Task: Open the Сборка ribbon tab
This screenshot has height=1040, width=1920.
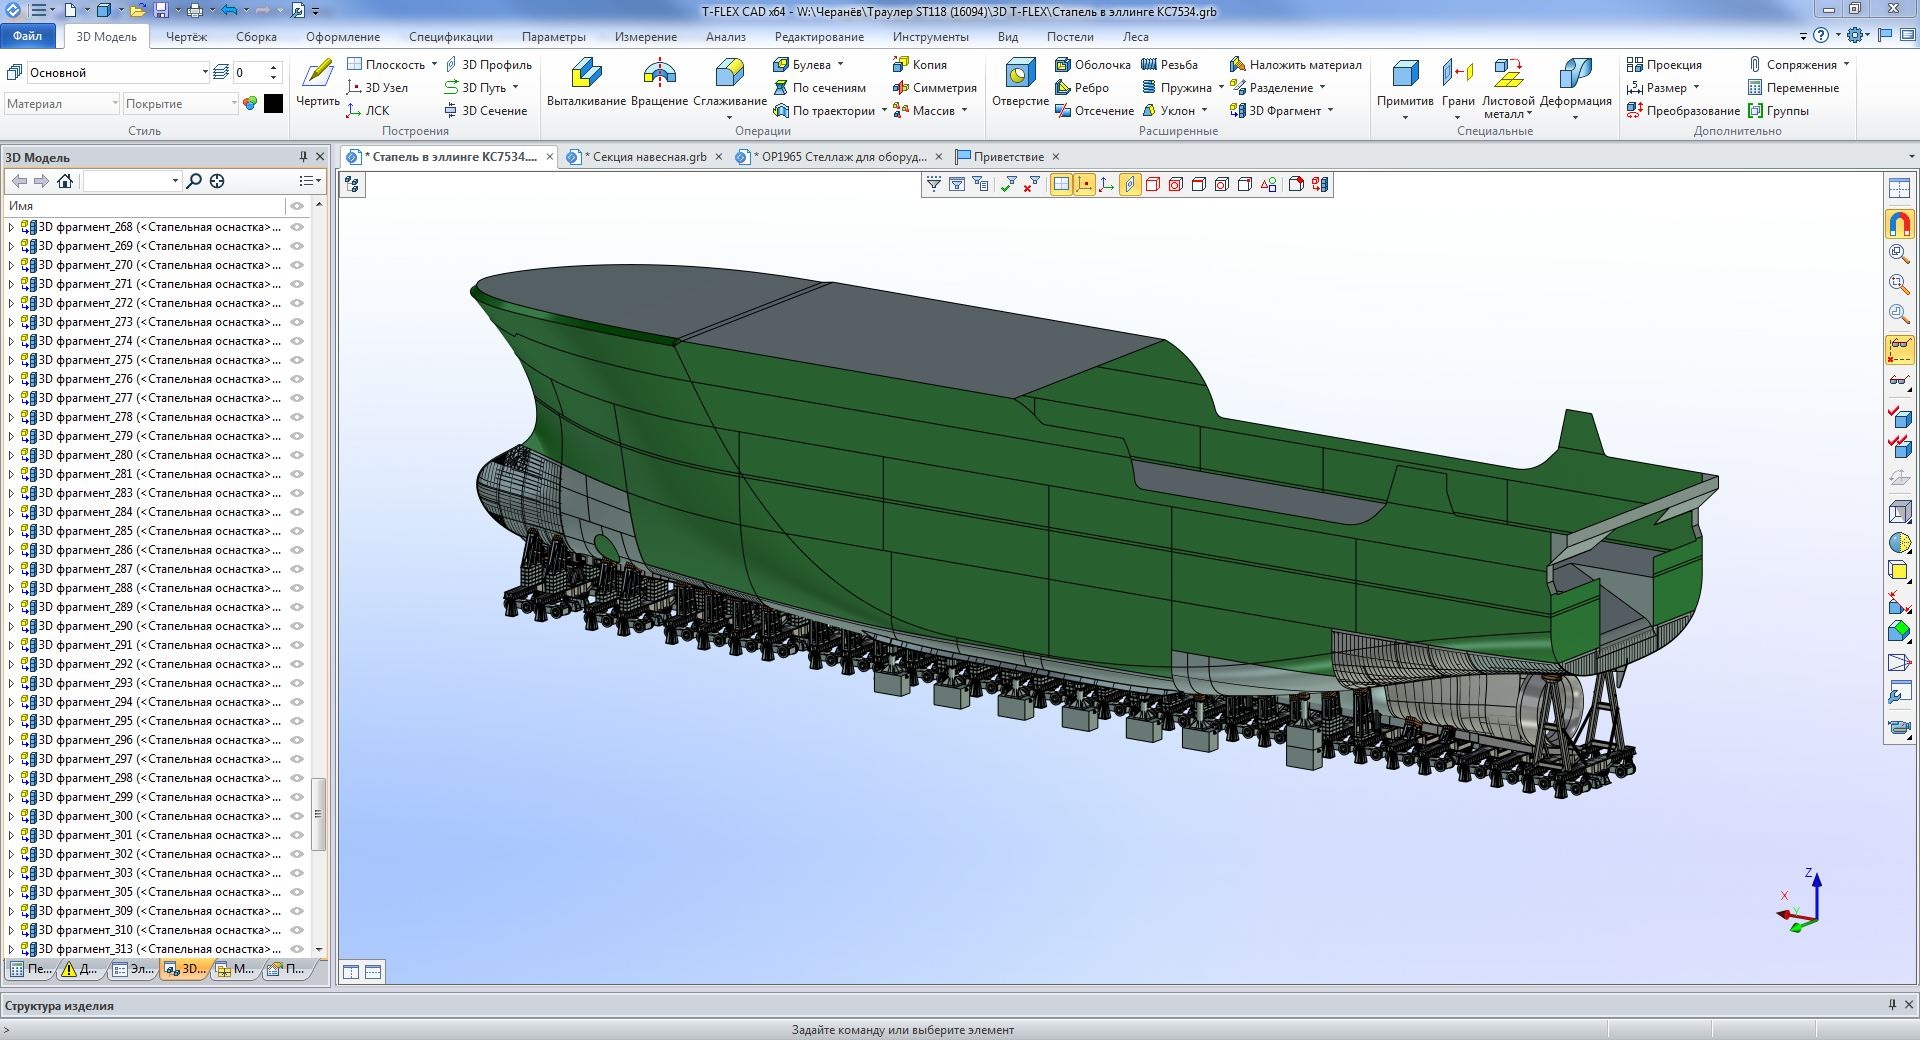Action: click(256, 37)
